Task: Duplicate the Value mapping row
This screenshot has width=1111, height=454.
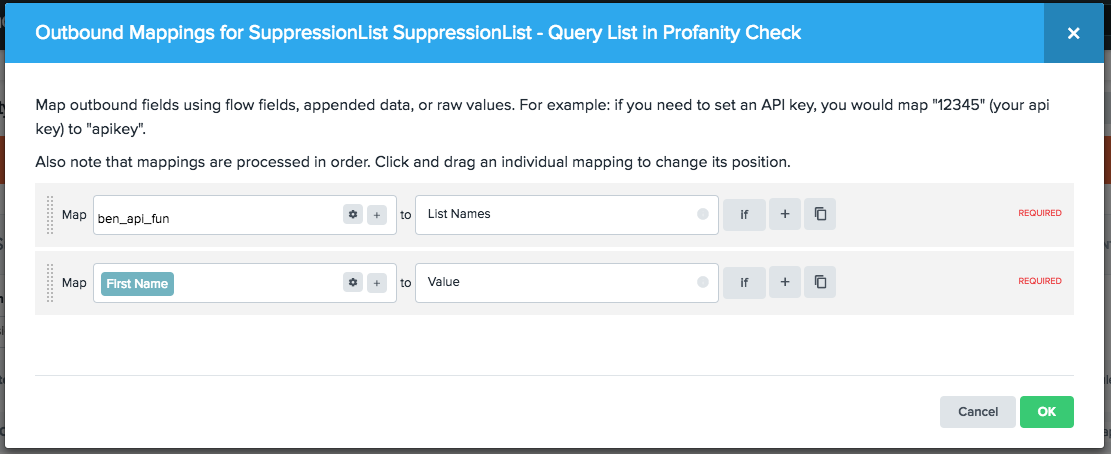Action: click(820, 283)
